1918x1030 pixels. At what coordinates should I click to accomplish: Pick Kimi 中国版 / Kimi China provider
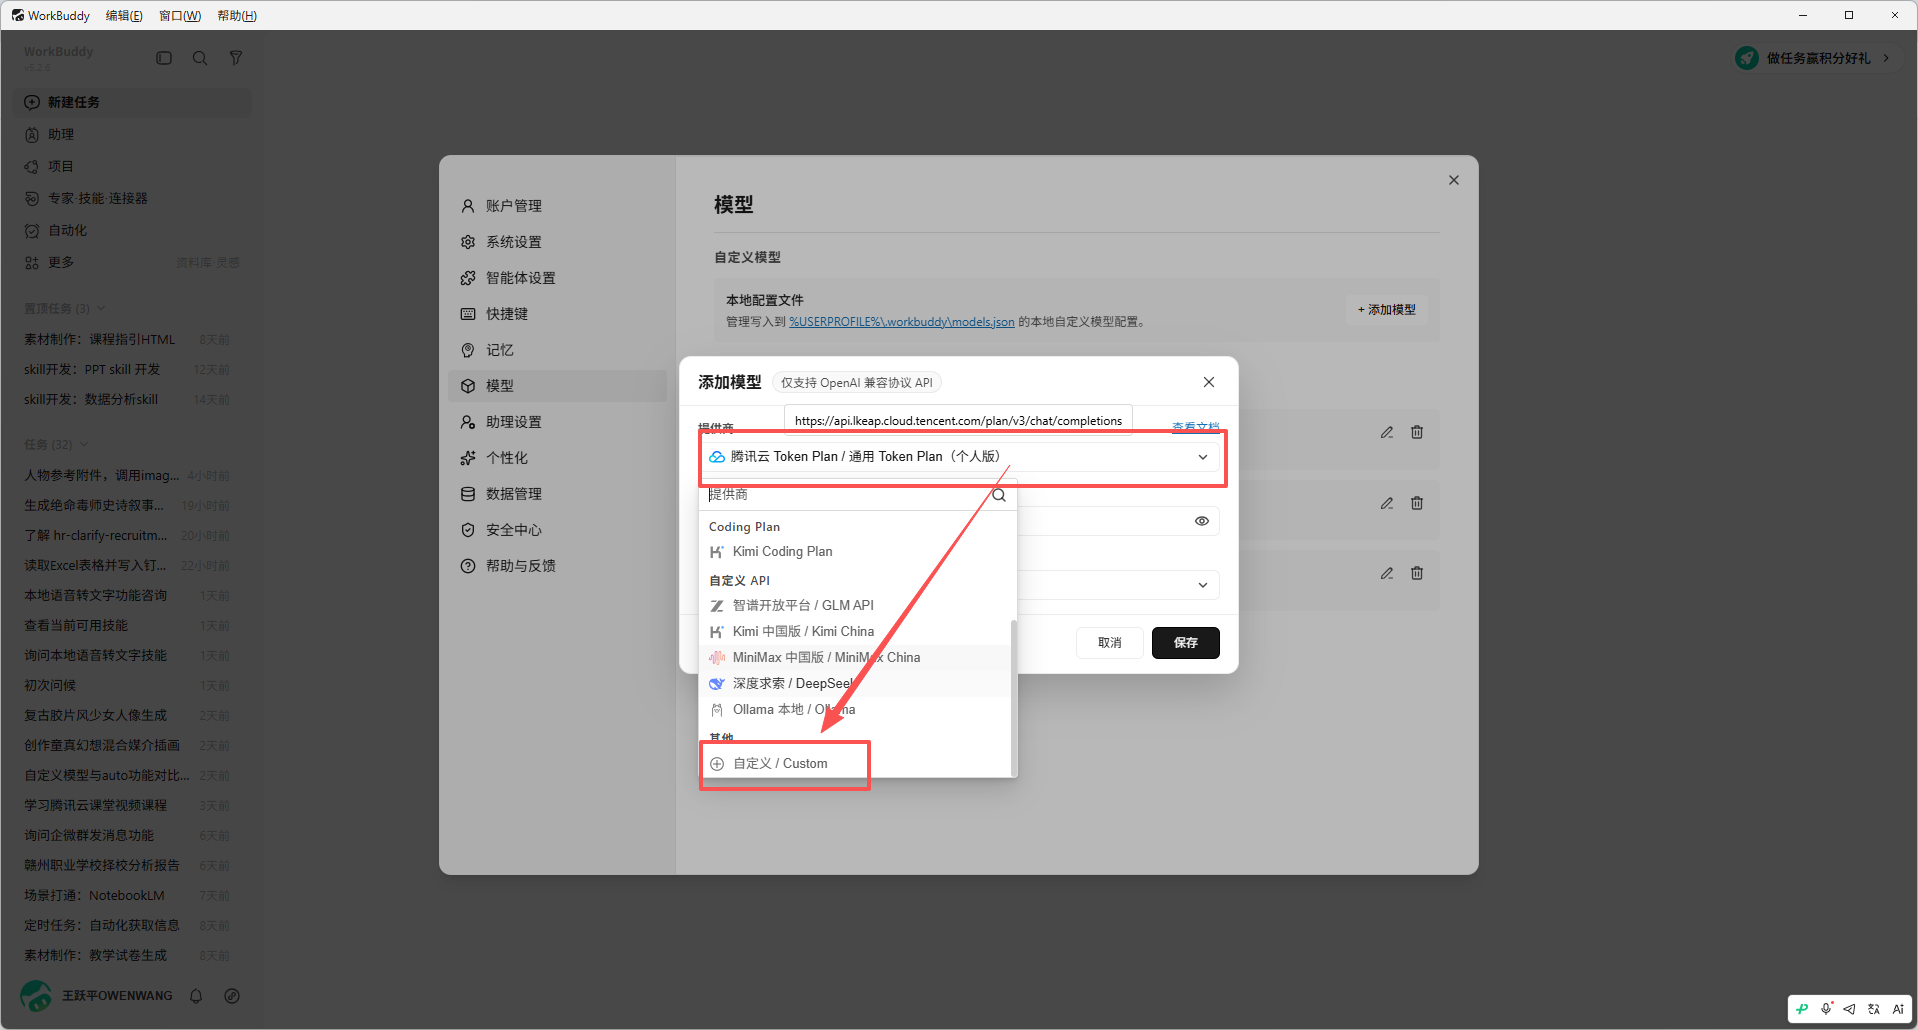pos(856,631)
